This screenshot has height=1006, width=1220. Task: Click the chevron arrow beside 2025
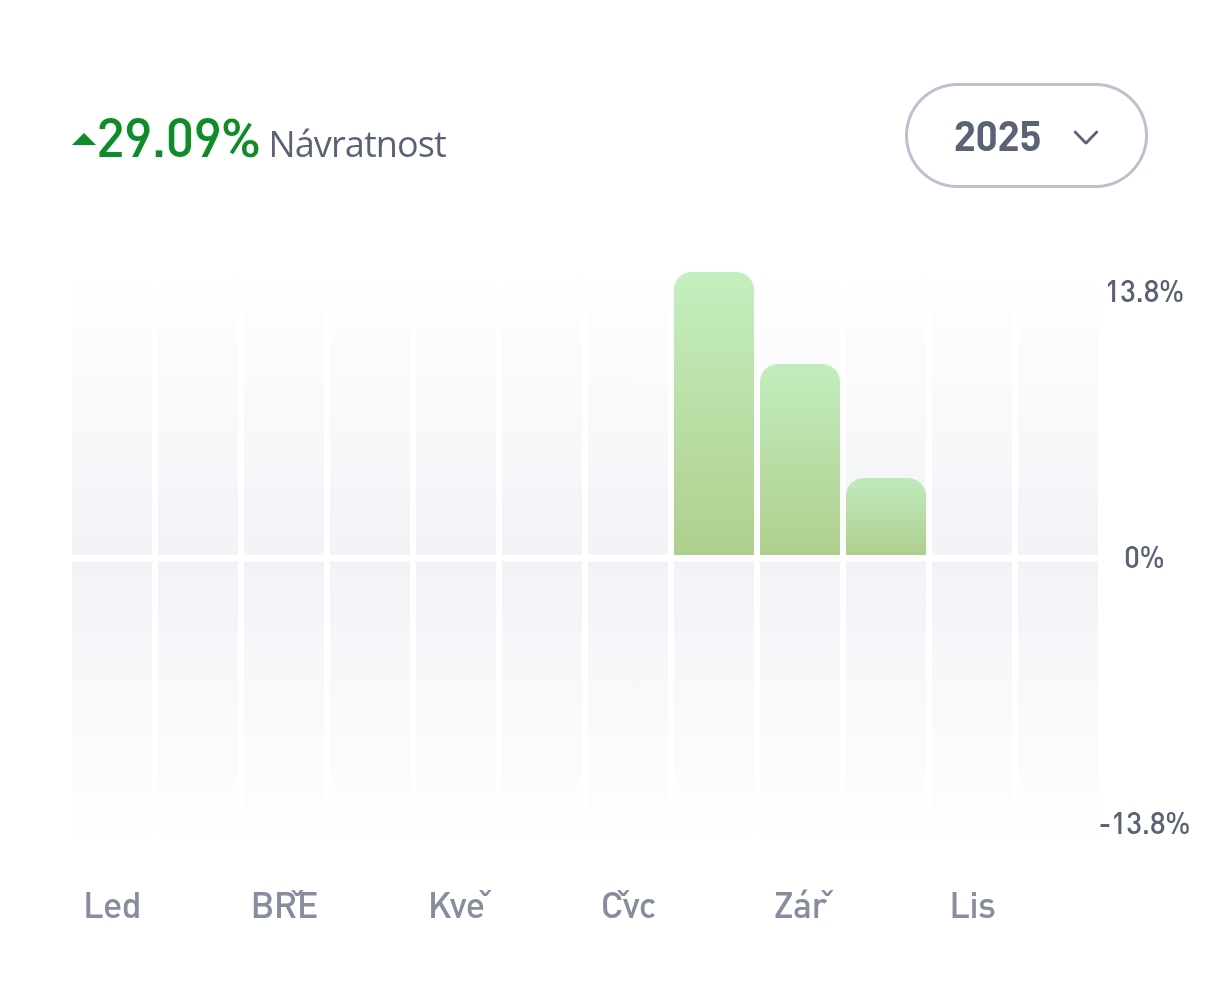pyautogui.click(x=1085, y=137)
